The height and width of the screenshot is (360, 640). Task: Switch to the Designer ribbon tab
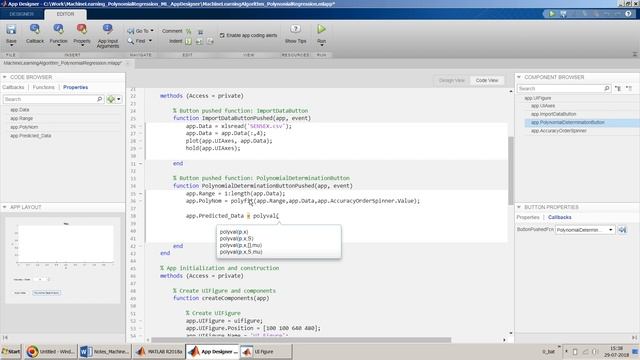click(x=22, y=14)
